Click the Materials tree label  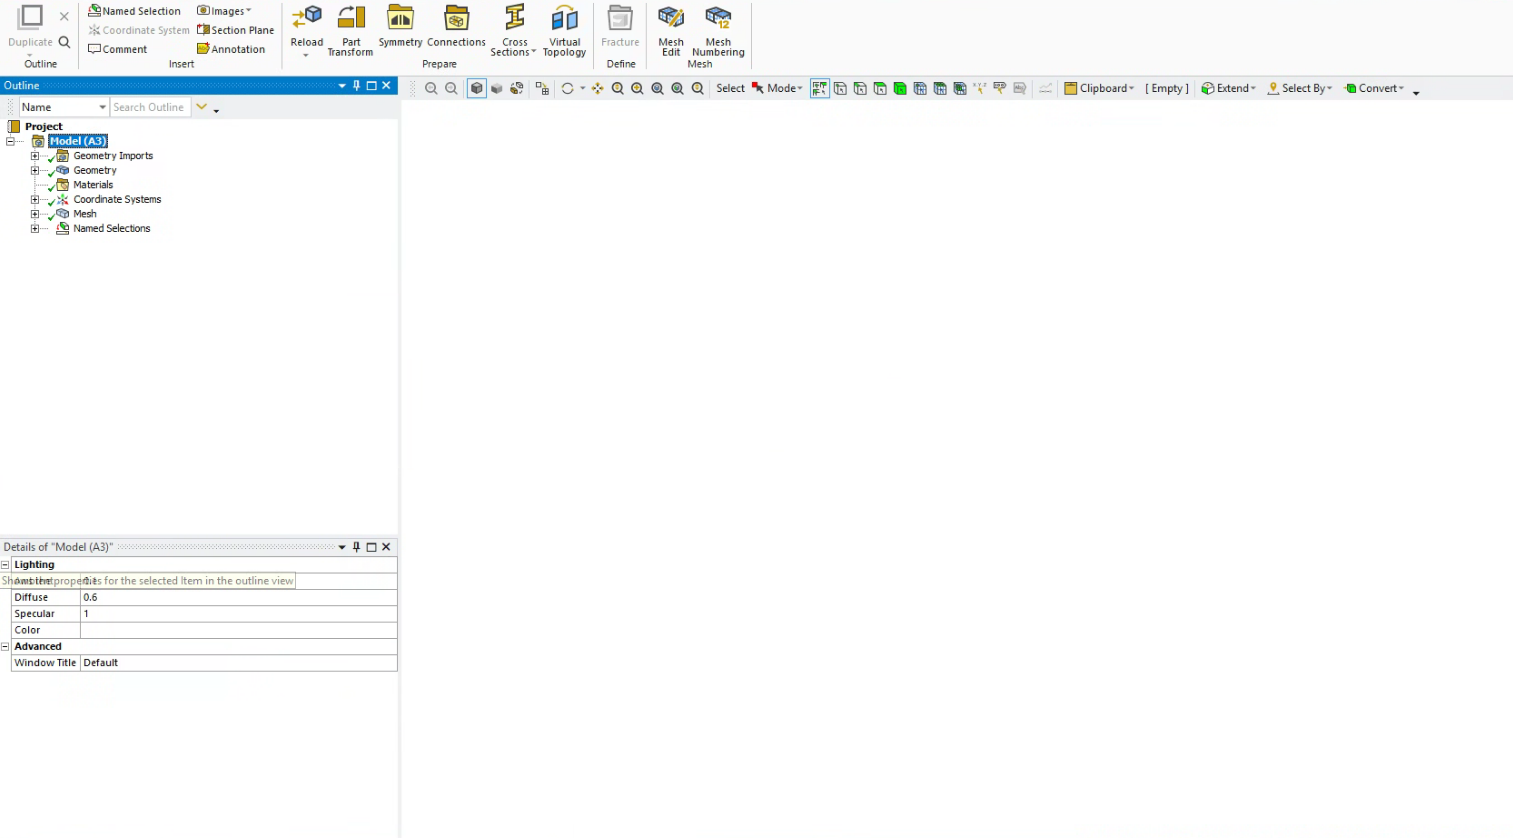click(93, 185)
